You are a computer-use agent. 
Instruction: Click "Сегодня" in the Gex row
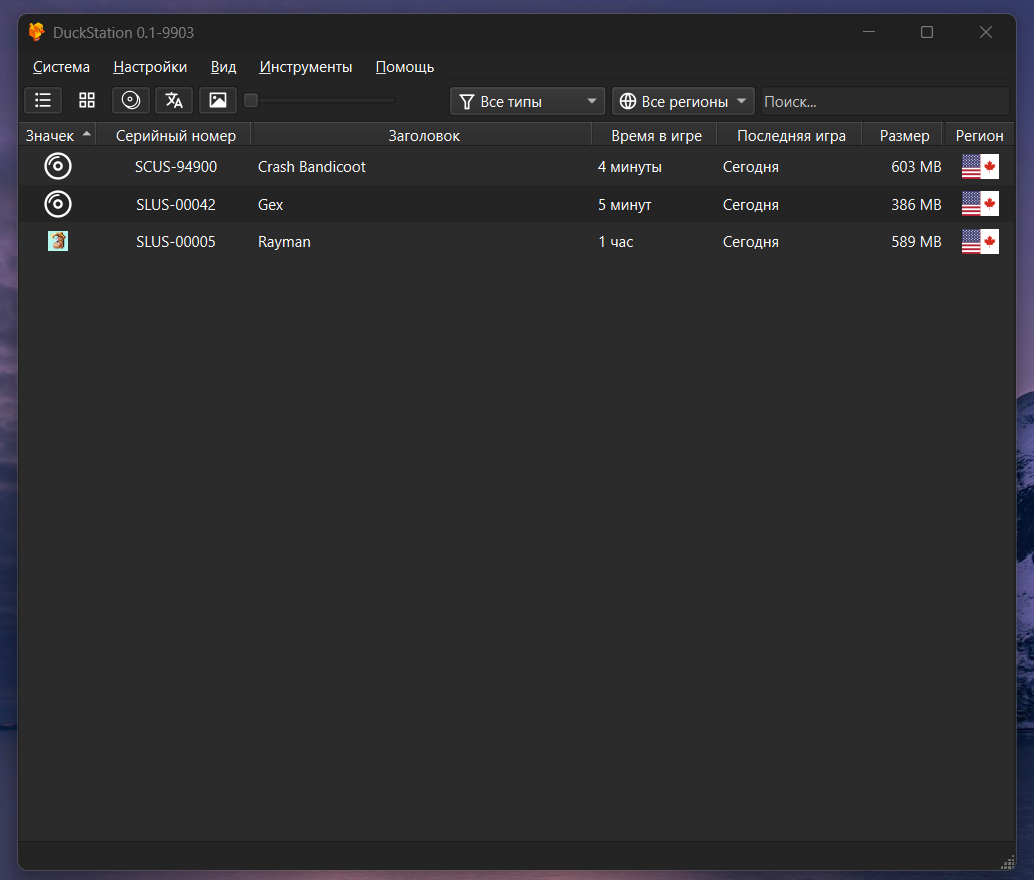pyautogui.click(x=750, y=204)
